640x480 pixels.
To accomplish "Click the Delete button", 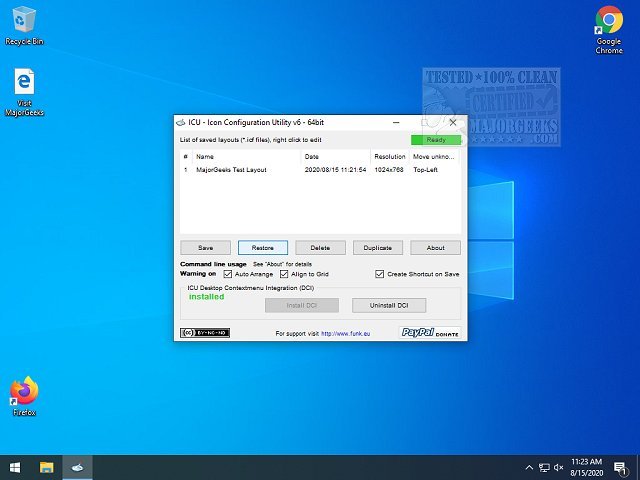I will pyautogui.click(x=320, y=248).
